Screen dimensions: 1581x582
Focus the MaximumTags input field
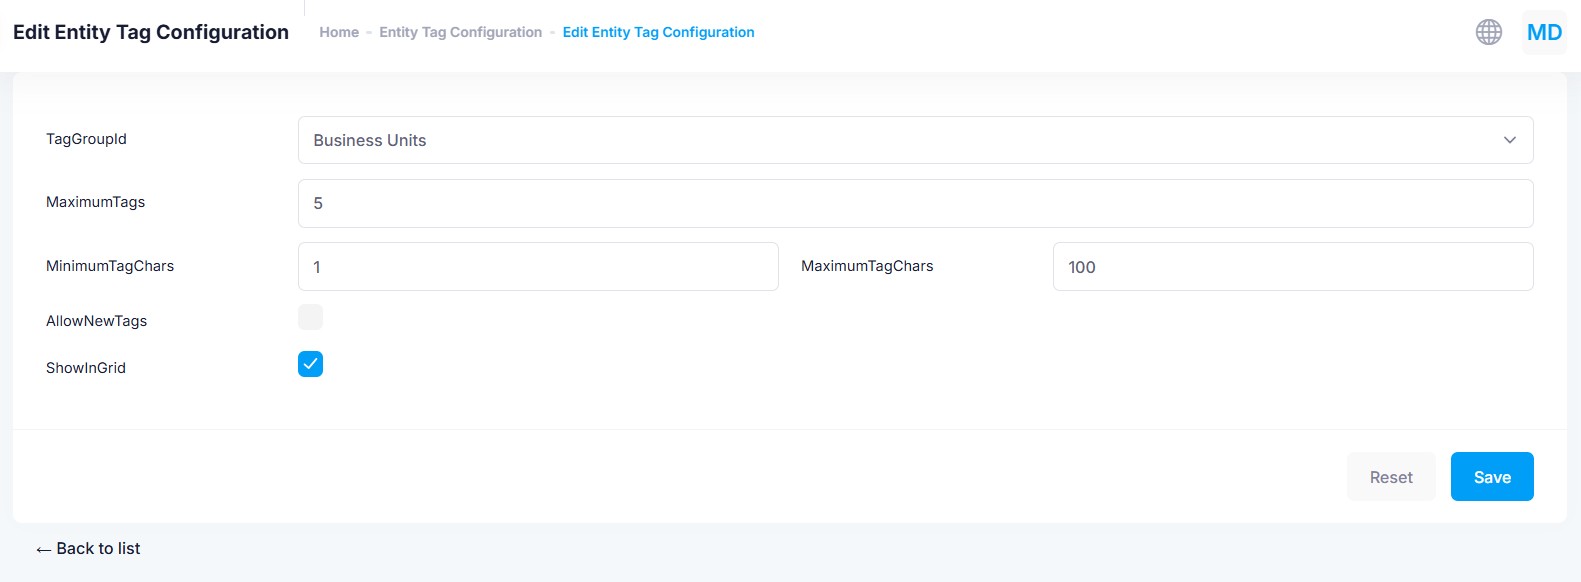point(915,203)
